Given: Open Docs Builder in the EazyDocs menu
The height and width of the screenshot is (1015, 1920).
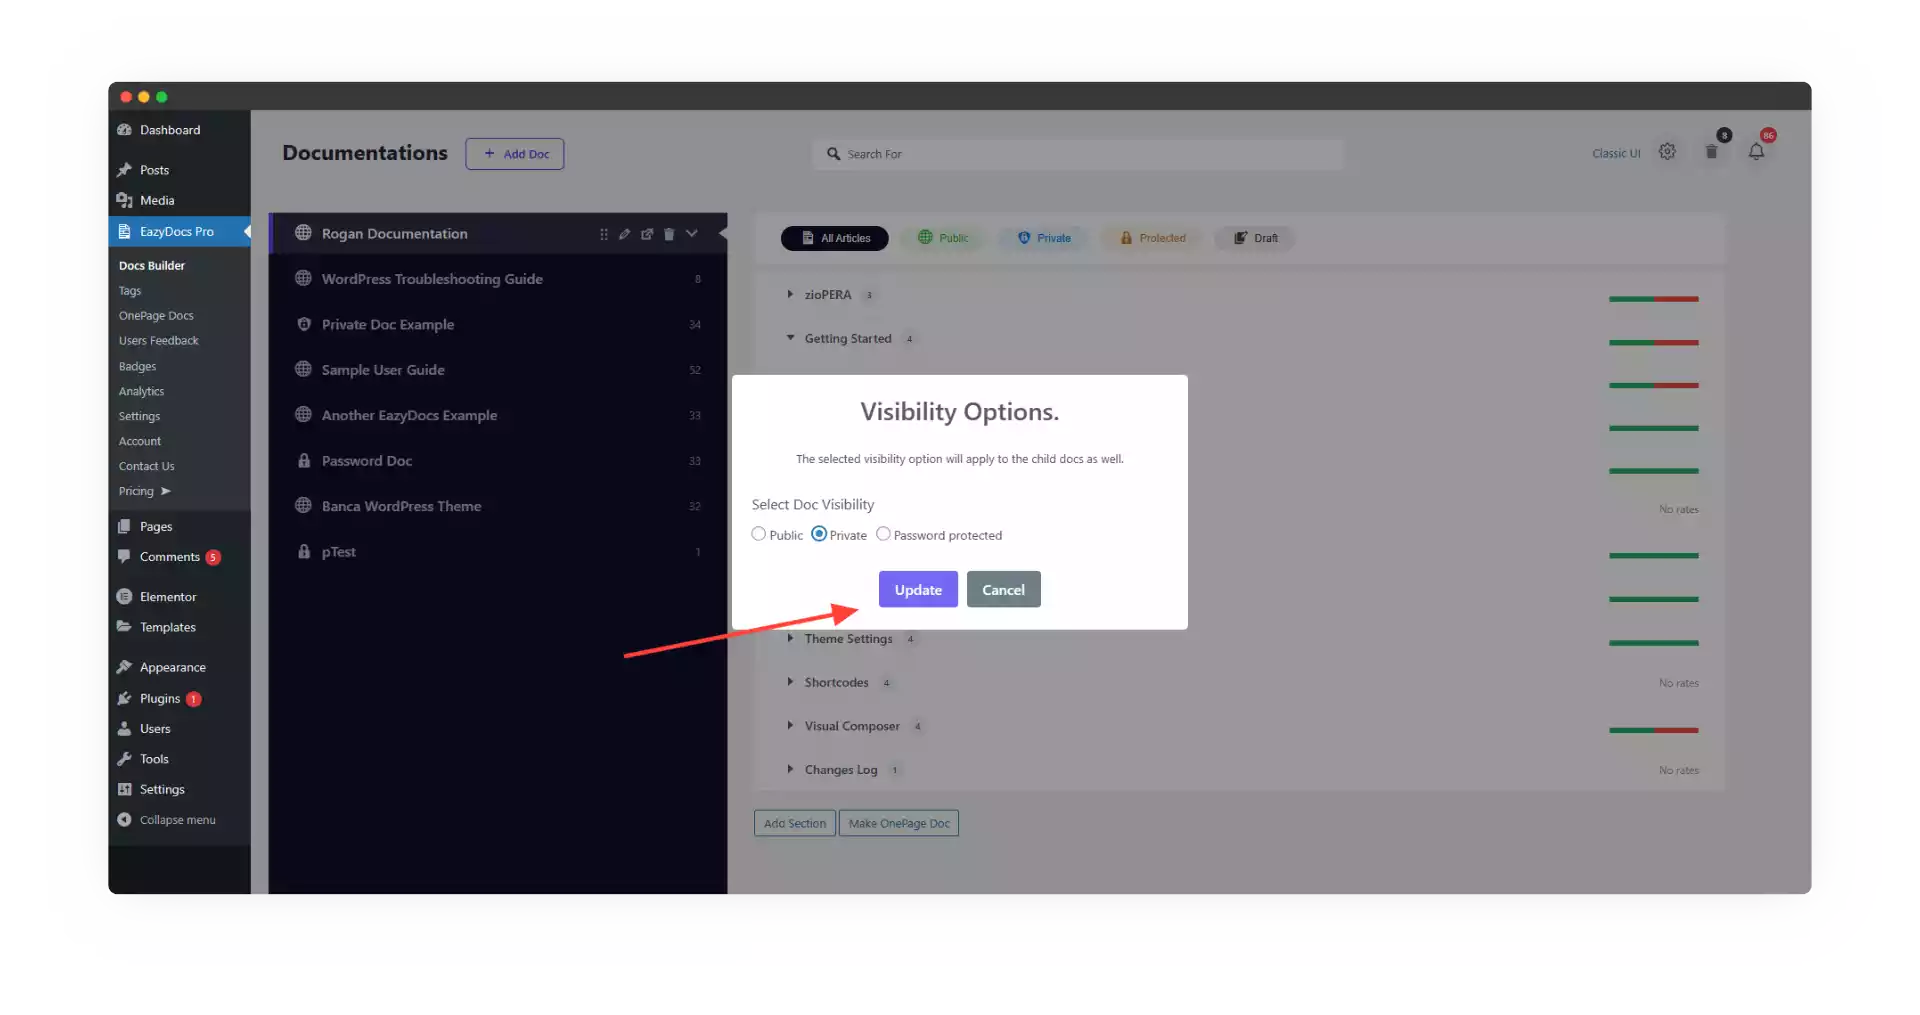Looking at the screenshot, I should (151, 265).
